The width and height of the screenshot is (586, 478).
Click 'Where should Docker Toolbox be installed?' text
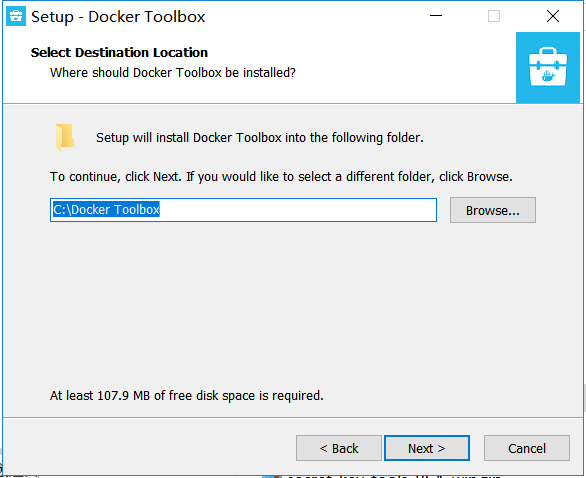point(173,73)
